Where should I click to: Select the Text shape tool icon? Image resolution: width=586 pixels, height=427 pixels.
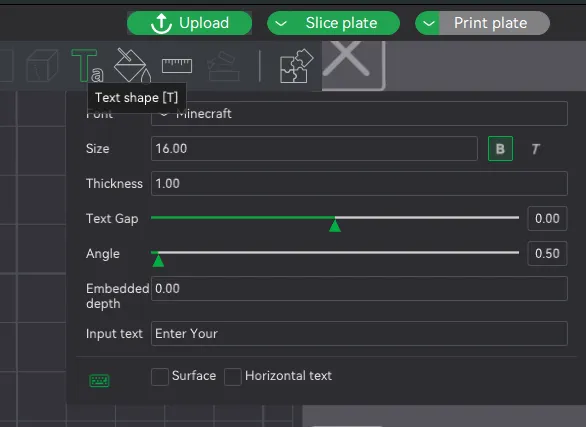(87, 66)
